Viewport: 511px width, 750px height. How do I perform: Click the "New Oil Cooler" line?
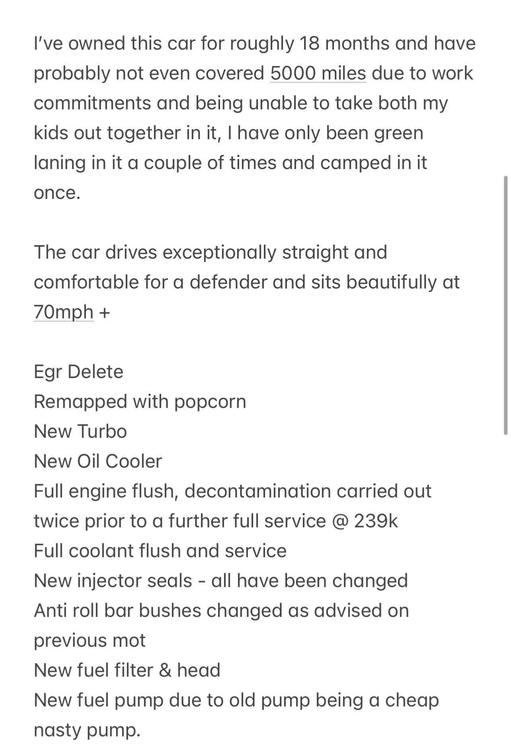[x=98, y=461]
